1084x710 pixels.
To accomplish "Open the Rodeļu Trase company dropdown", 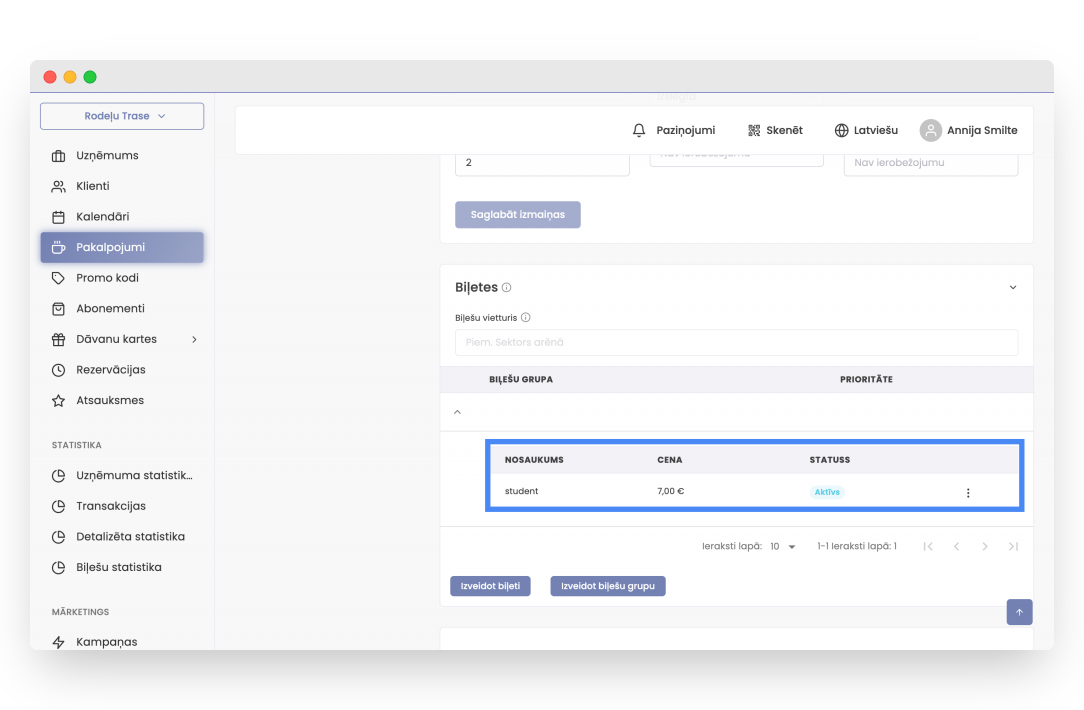I will coord(122,116).
